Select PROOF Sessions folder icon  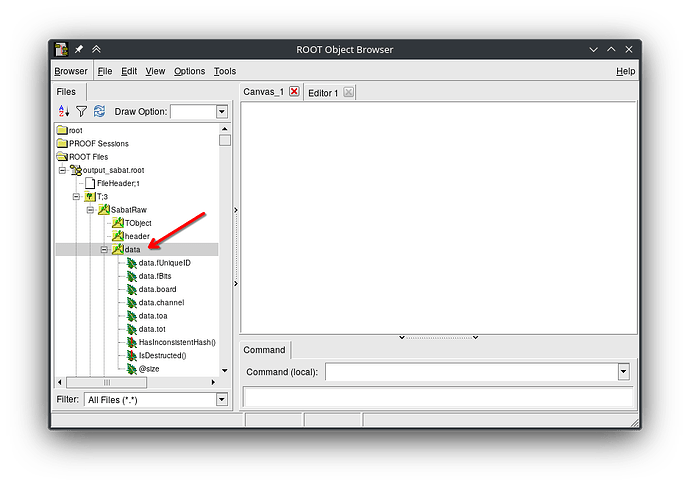pyautogui.click(x=62, y=143)
